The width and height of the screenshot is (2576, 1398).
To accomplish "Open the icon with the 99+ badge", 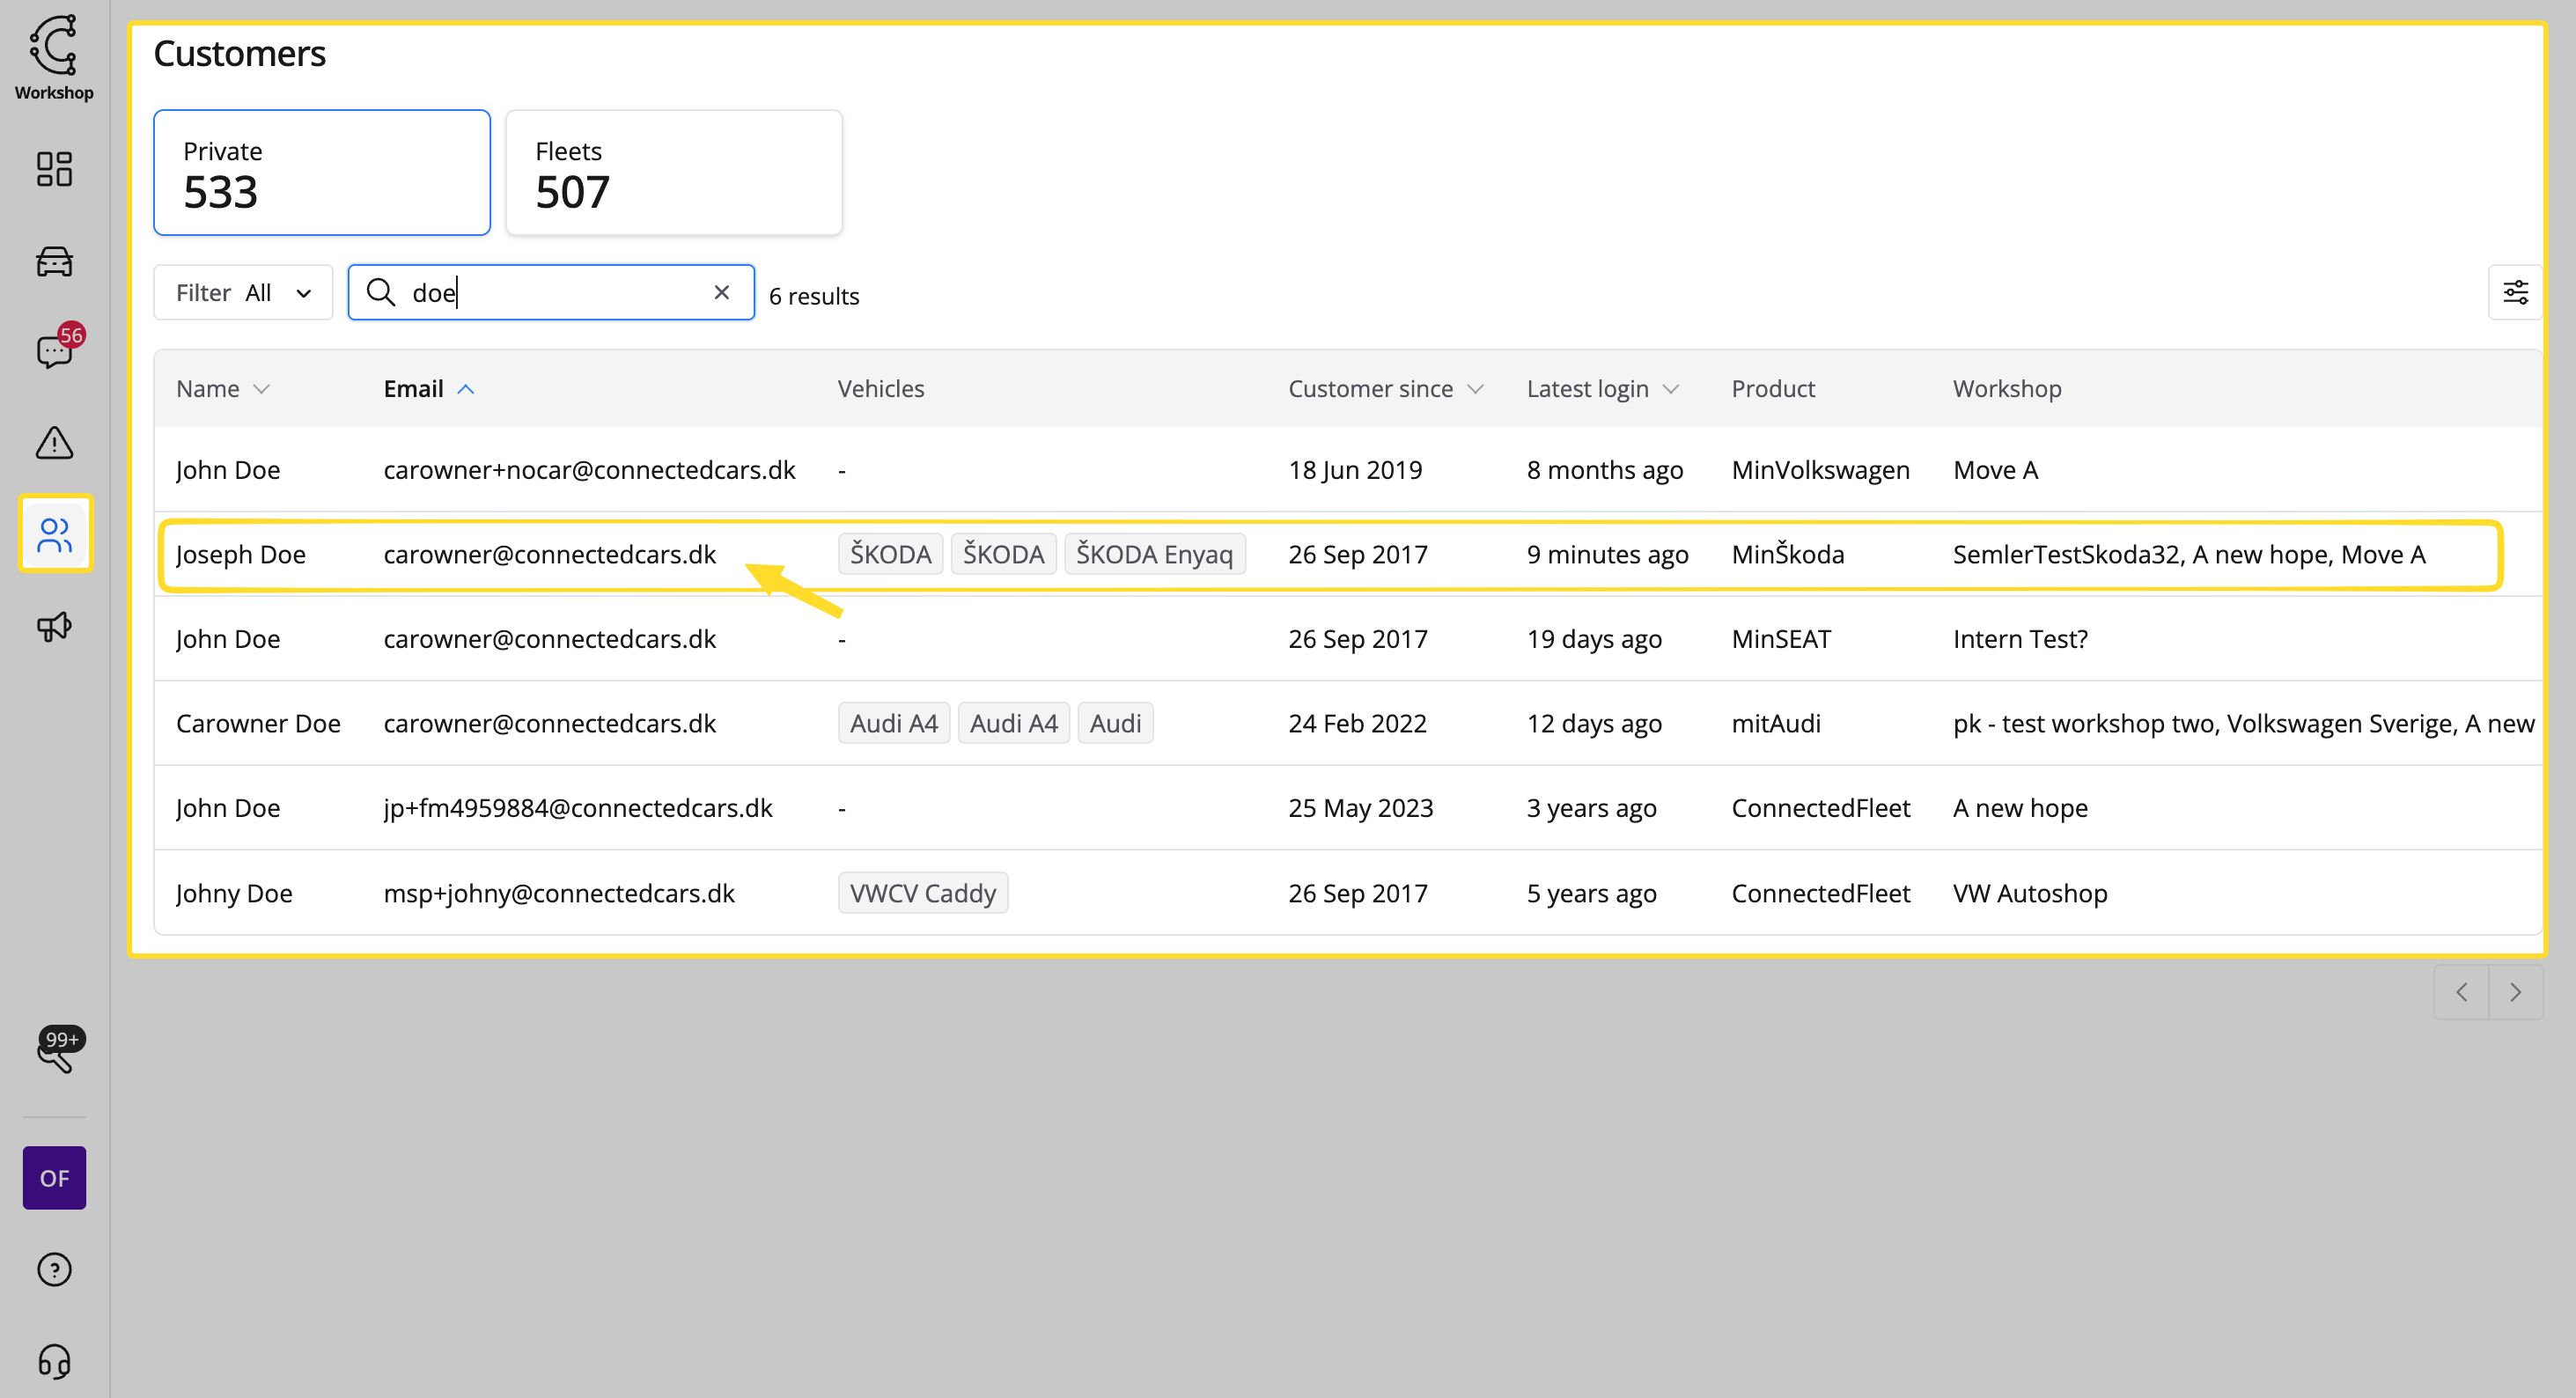I will (x=54, y=1053).
